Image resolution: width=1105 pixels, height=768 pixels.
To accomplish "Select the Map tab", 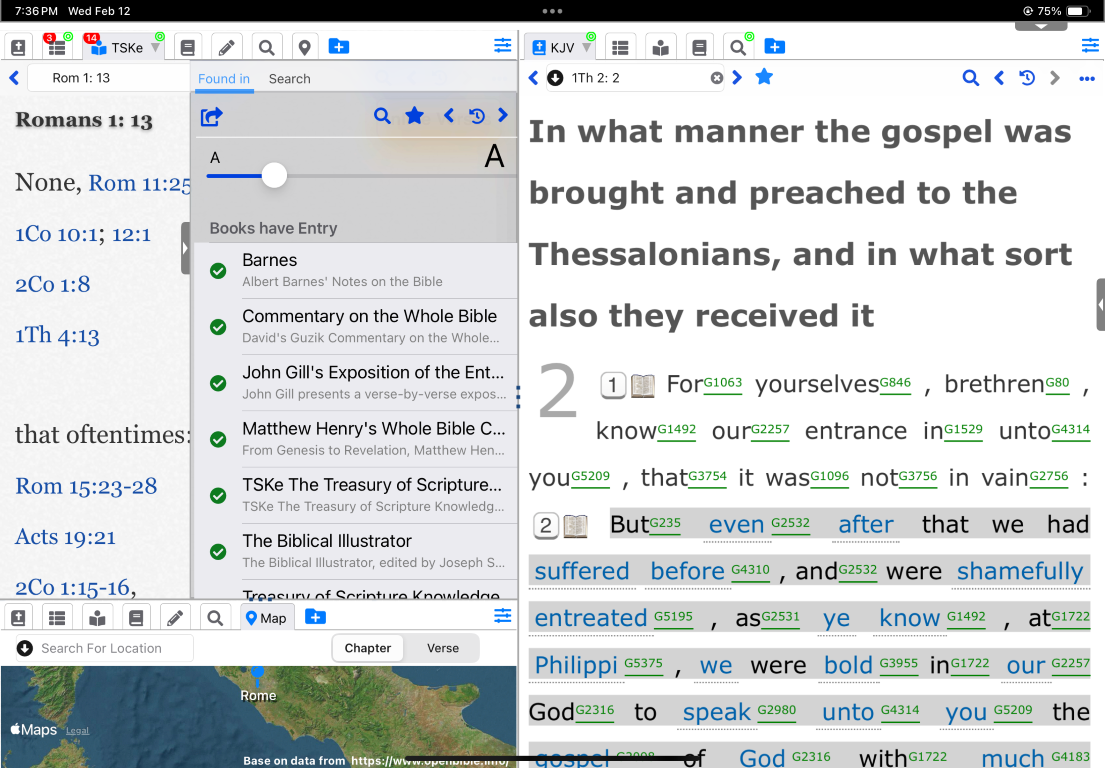I will pyautogui.click(x=266, y=618).
